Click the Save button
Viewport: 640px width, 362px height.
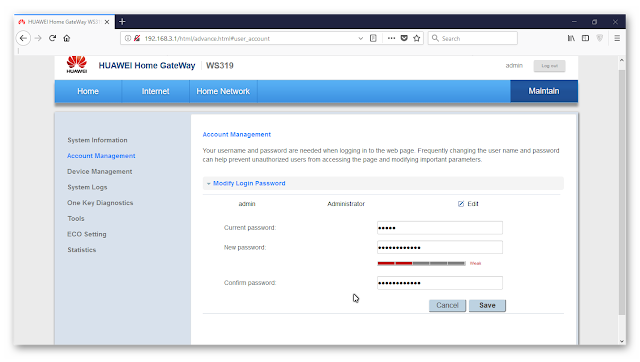[487, 305]
